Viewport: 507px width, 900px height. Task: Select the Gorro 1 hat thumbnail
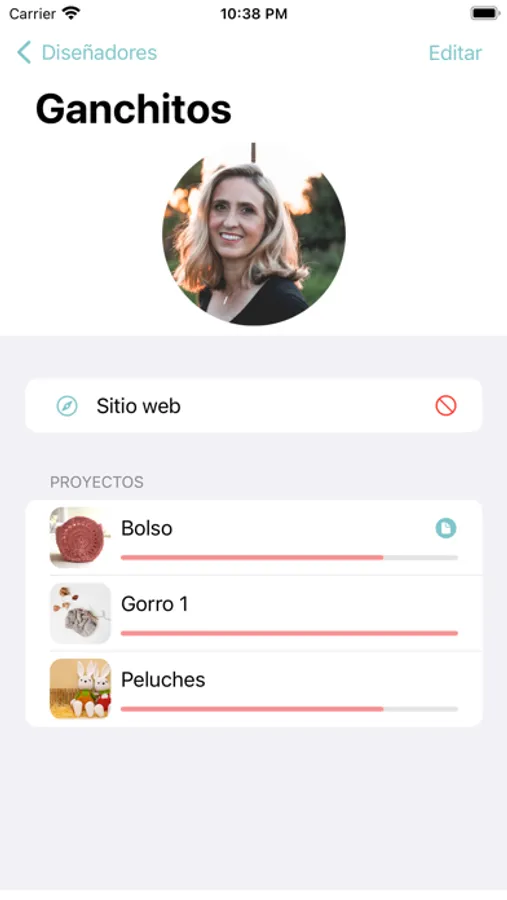(80, 613)
